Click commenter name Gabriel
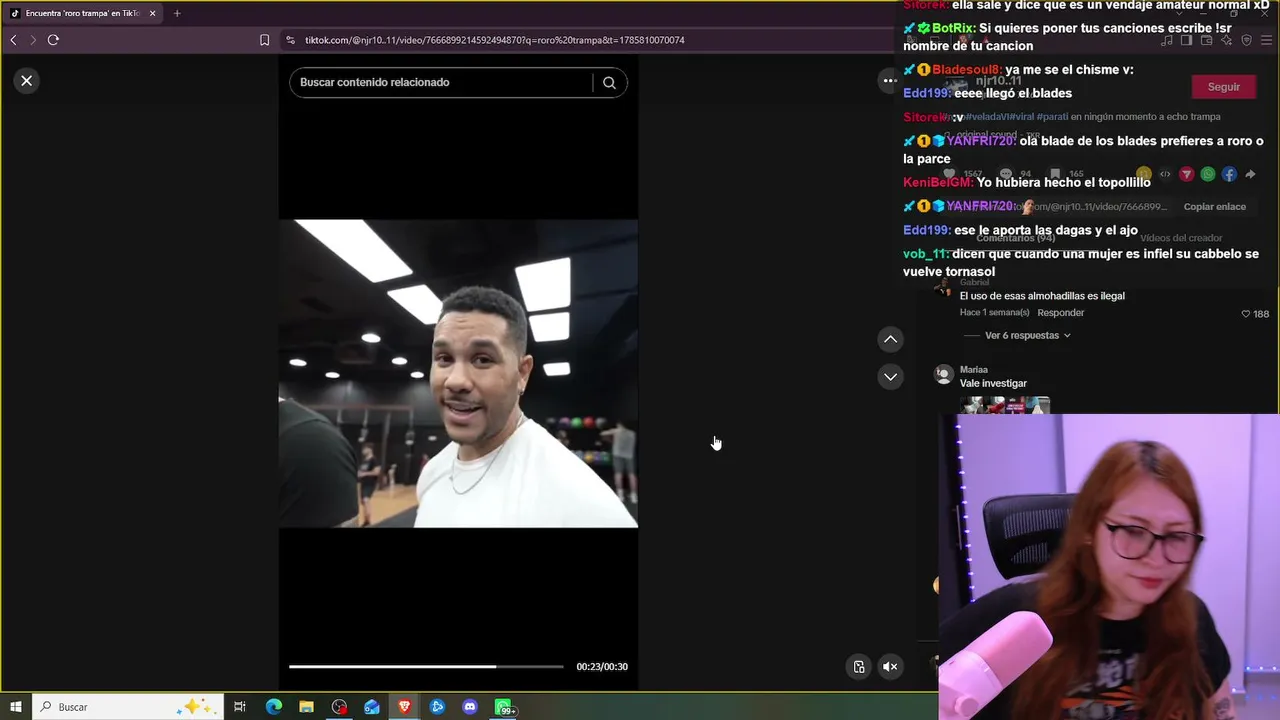 click(974, 283)
